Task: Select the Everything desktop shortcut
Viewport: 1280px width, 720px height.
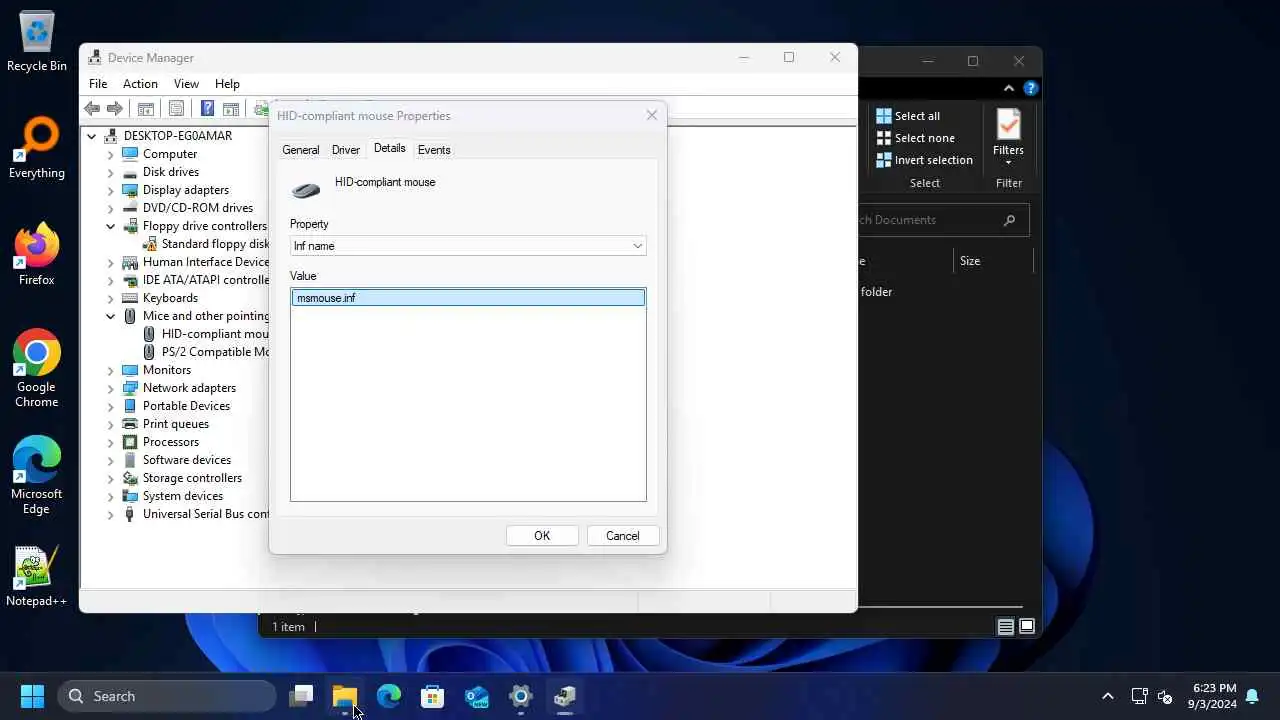Action: (x=37, y=148)
